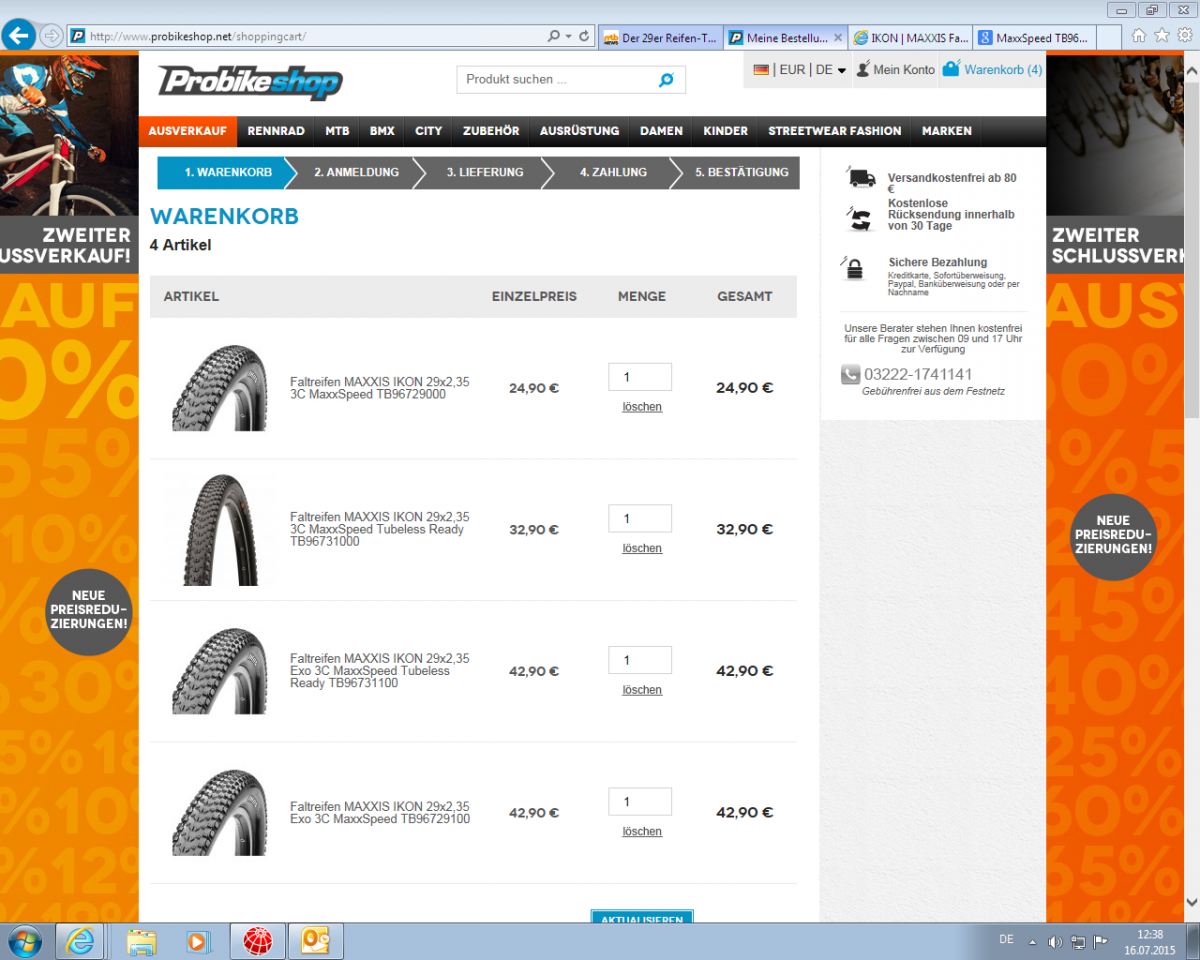Open the MARKEN menu
Image resolution: width=1200 pixels, height=960 pixels.
coord(946,131)
